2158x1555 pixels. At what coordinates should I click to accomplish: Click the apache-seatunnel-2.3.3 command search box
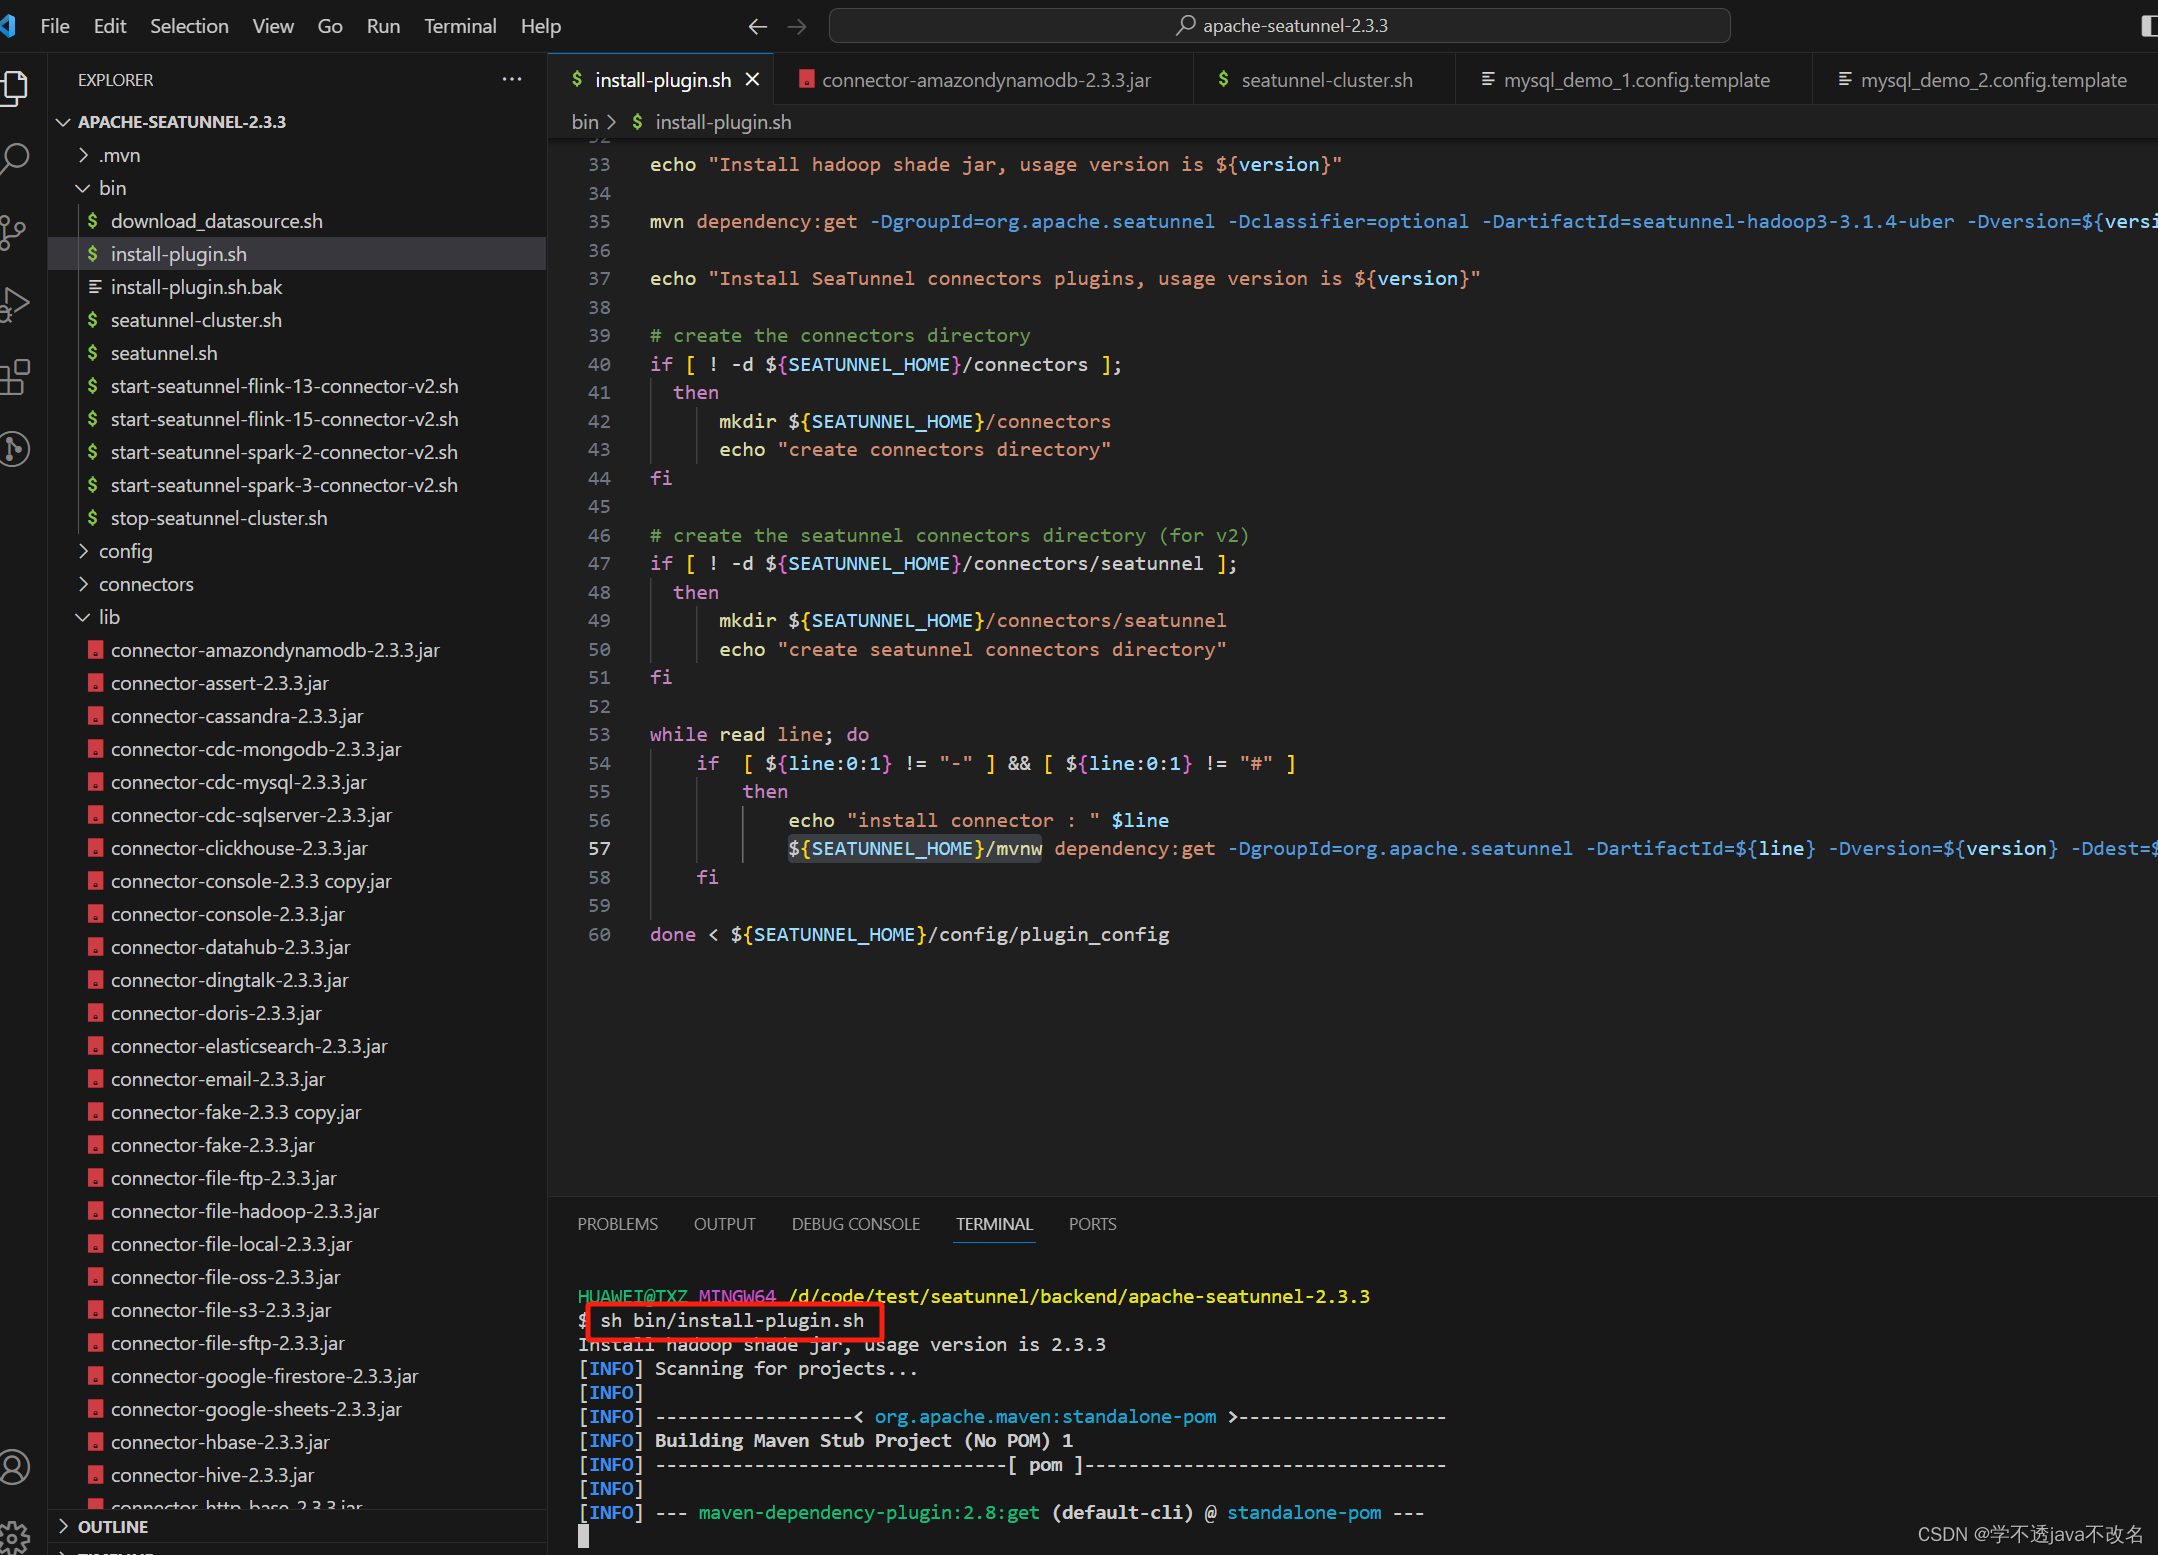point(1279,26)
